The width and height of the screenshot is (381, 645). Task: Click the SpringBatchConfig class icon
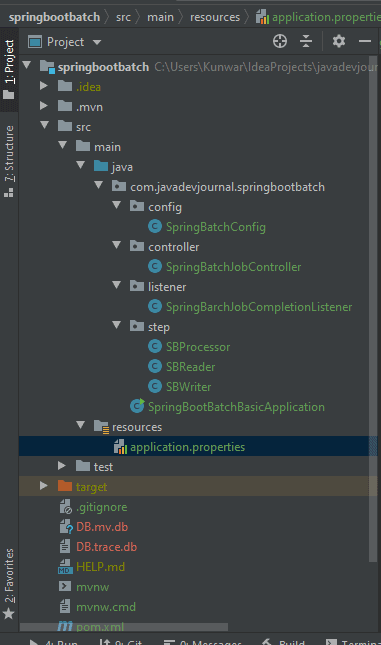155,226
